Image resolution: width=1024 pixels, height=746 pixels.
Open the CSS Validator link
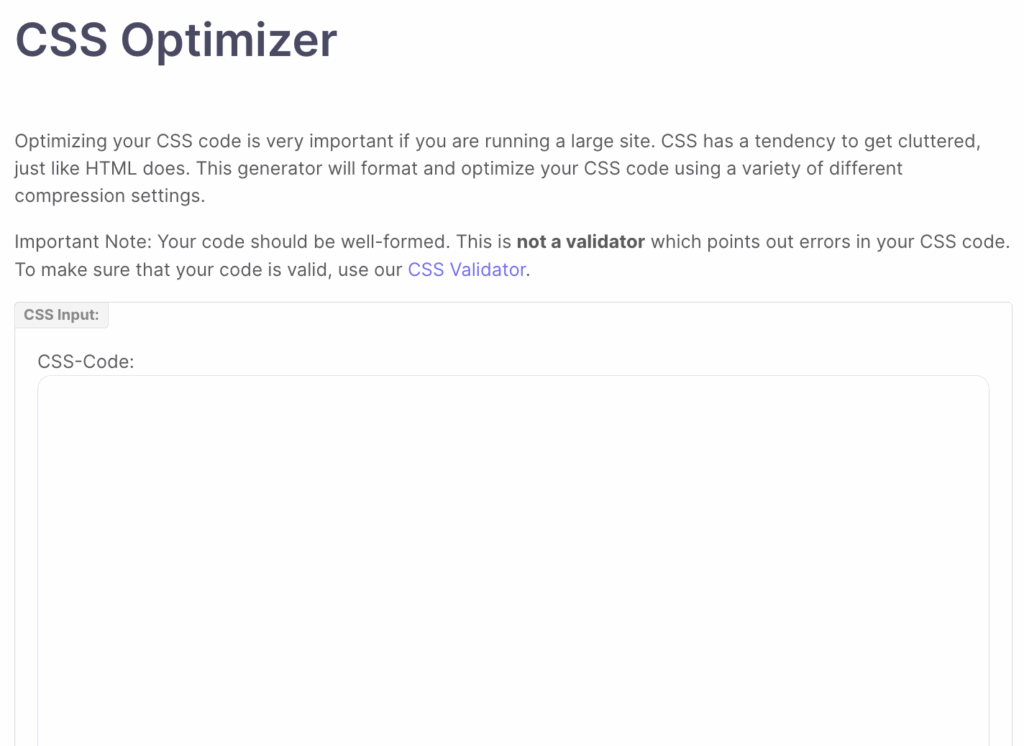(x=466, y=269)
